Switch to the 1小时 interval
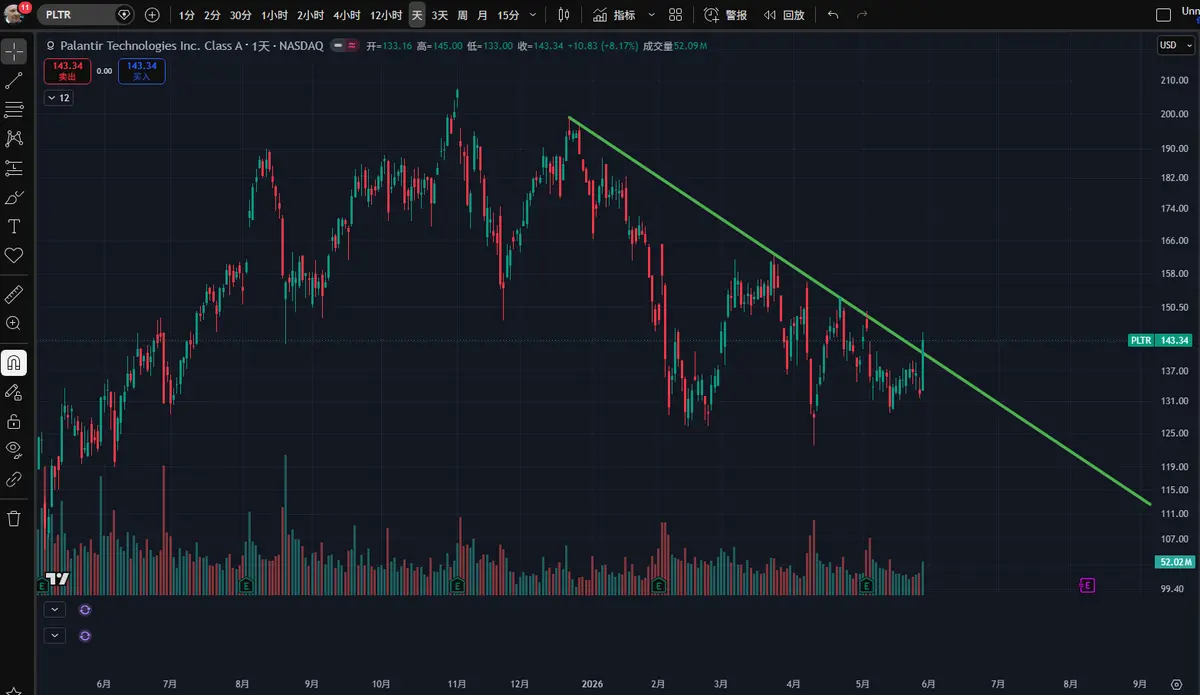The height and width of the screenshot is (695, 1200). [275, 15]
